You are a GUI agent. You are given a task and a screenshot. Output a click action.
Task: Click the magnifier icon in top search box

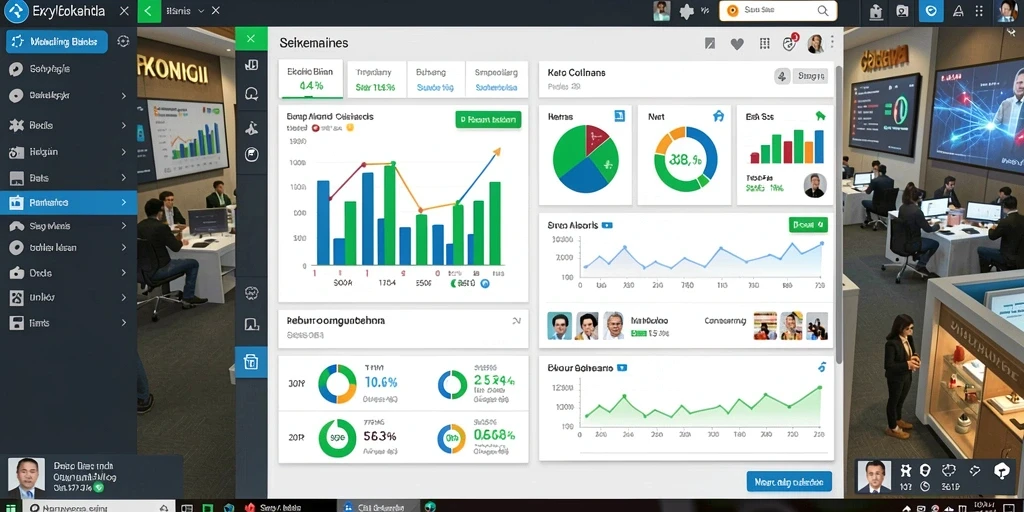tap(822, 10)
